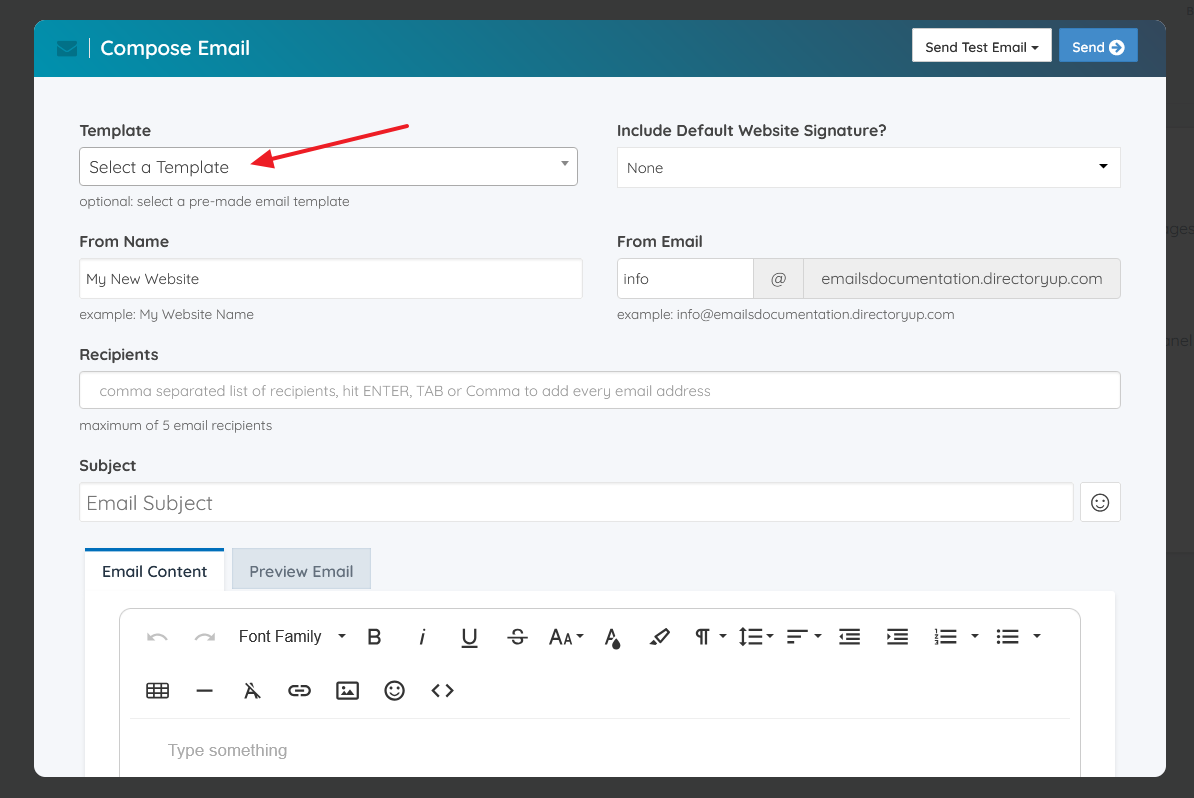The width and height of the screenshot is (1194, 798).
Task: Insert a link using chain icon
Action: [x=299, y=691]
